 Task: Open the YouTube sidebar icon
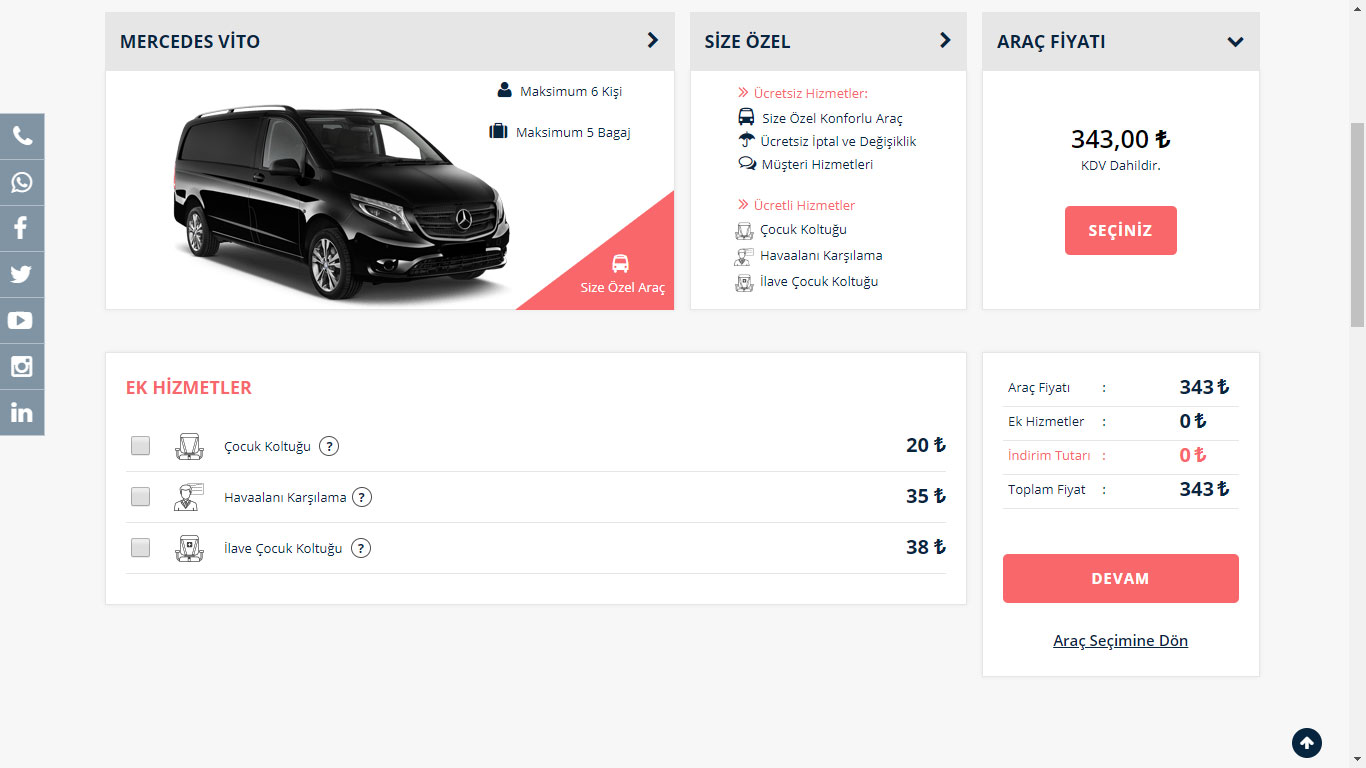click(x=22, y=321)
